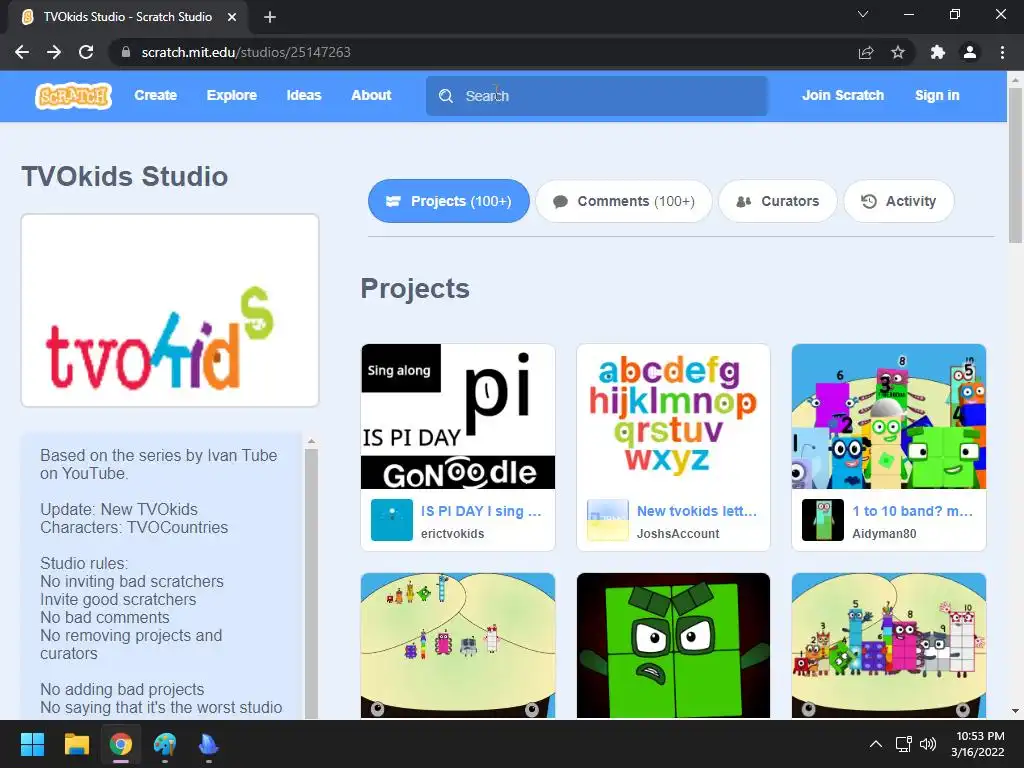
Task: Open File Explorer from taskbar
Action: click(76, 744)
